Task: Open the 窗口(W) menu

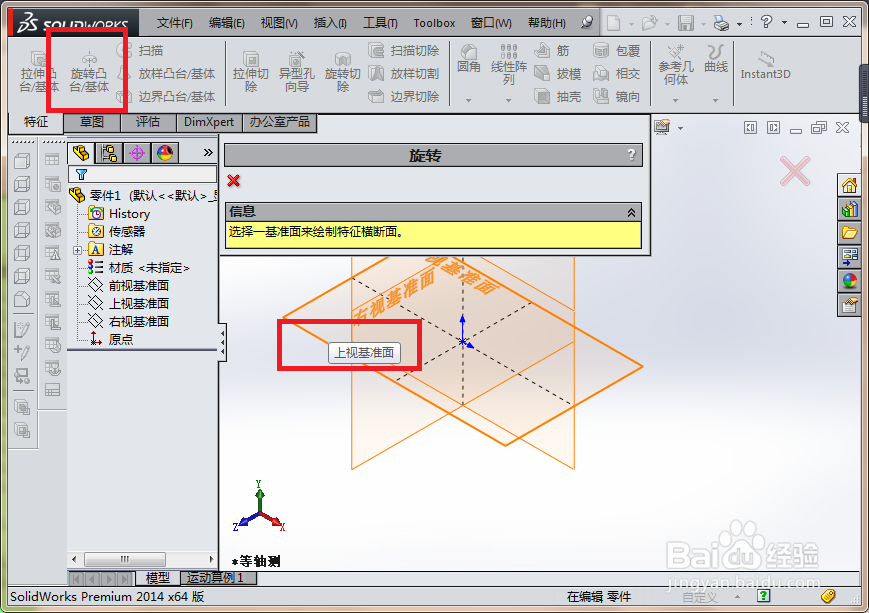Action: [x=491, y=23]
